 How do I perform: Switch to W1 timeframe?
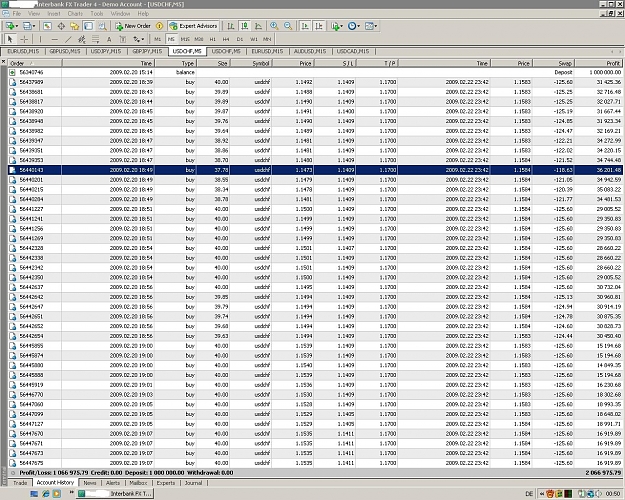pos(254,39)
